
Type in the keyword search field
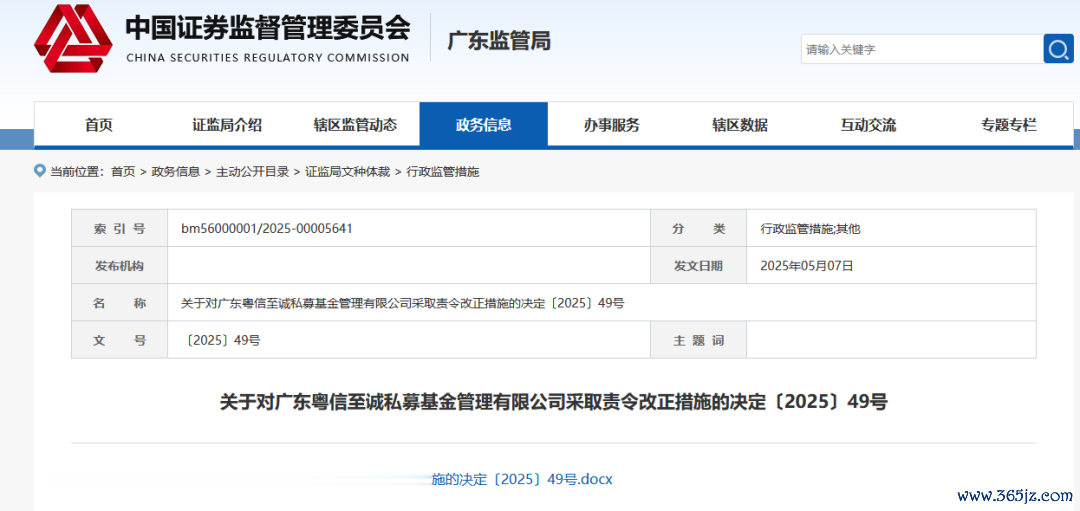(x=920, y=49)
